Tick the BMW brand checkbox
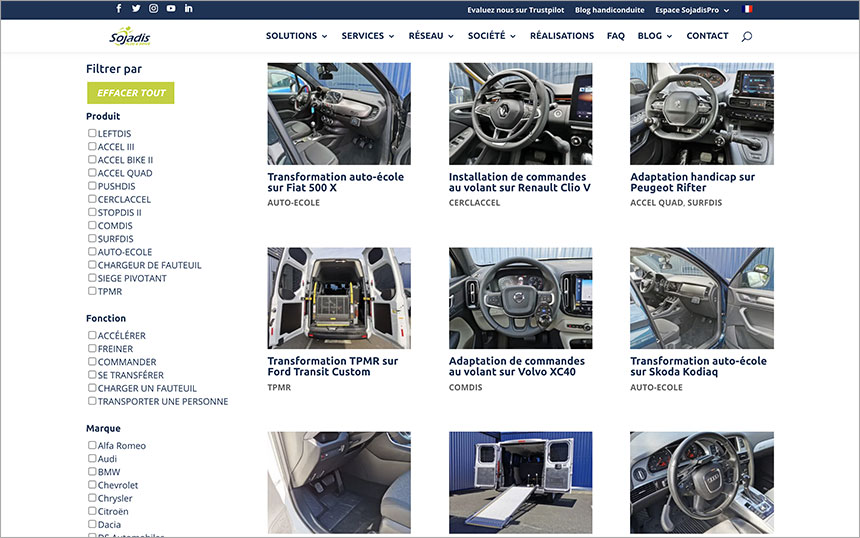 tap(92, 472)
